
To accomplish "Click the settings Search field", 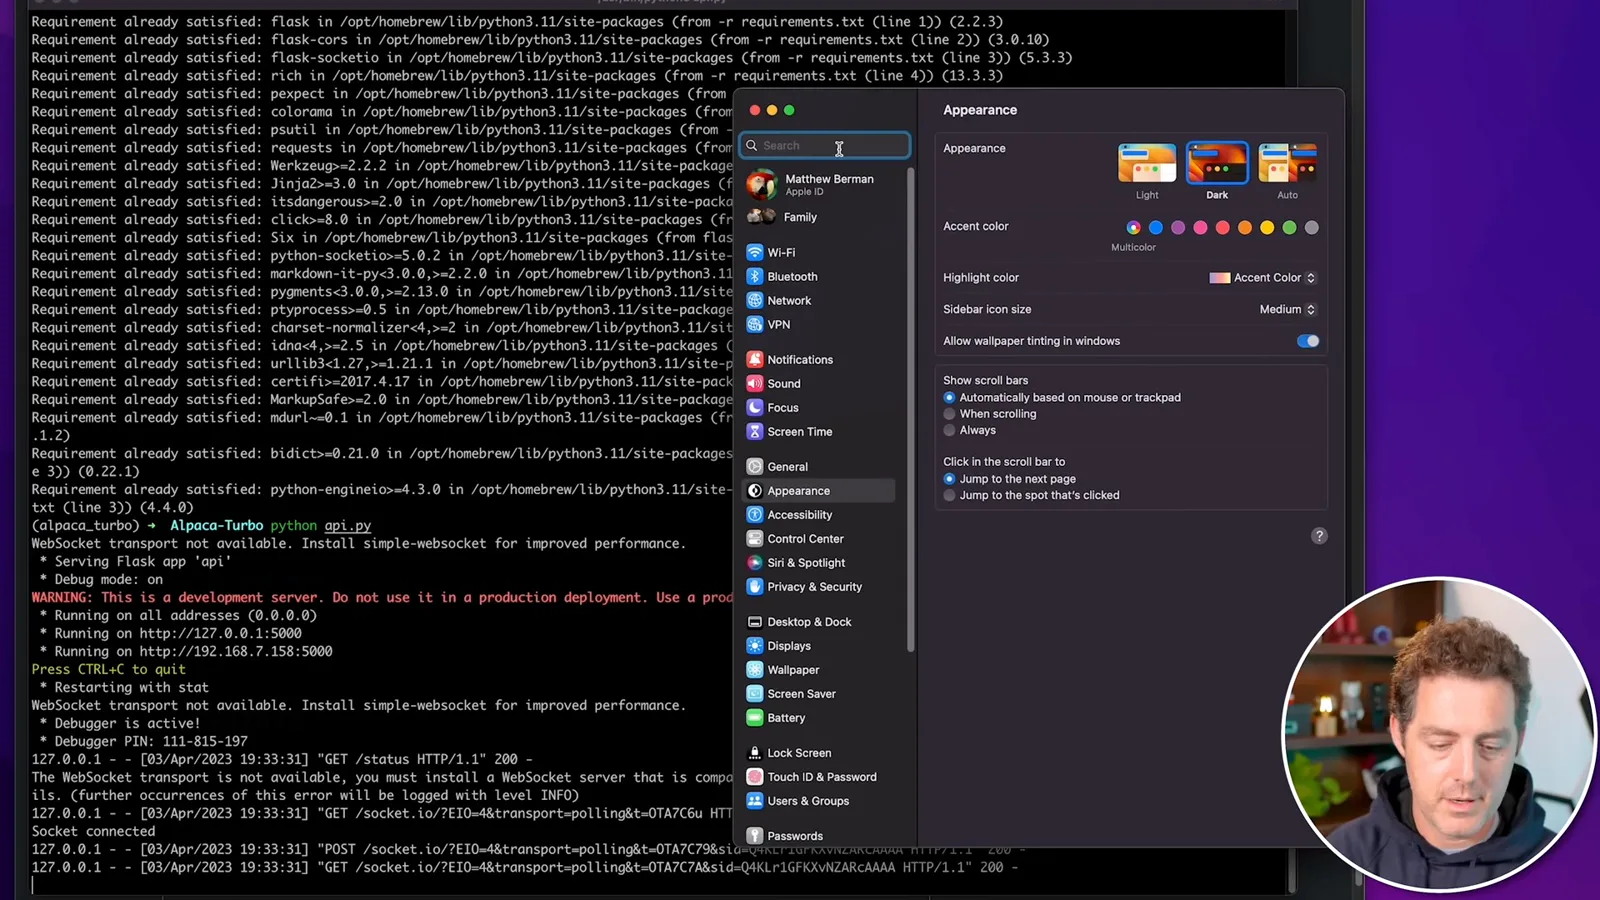I will [x=825, y=146].
